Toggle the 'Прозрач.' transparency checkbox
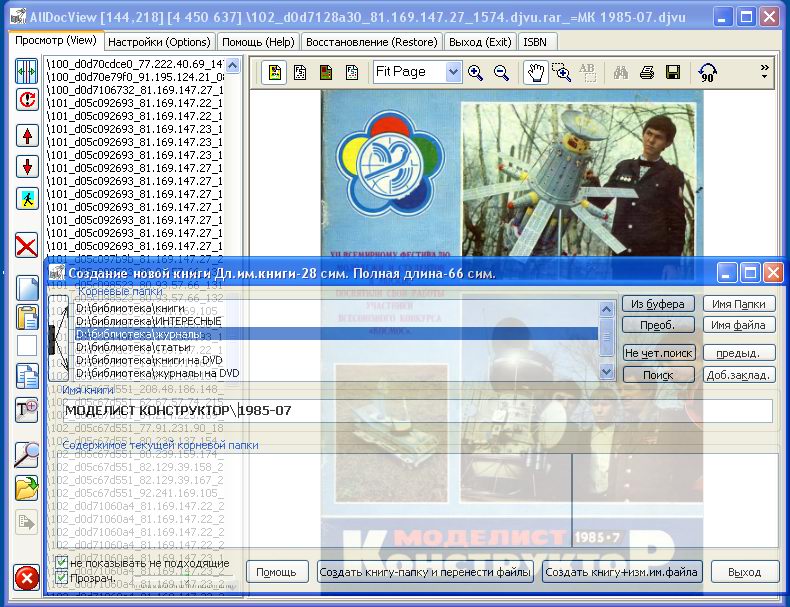The height and width of the screenshot is (607, 790). pos(62,578)
